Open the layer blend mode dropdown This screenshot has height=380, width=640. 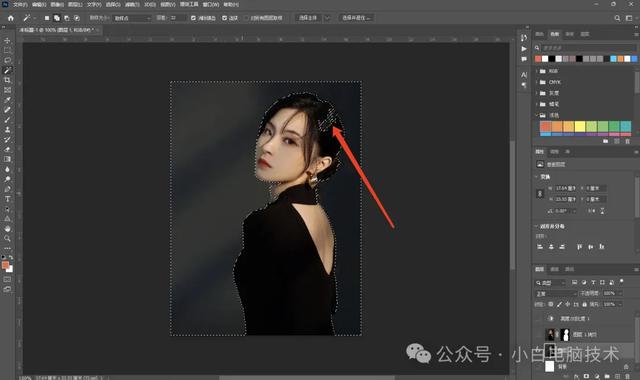click(x=556, y=293)
